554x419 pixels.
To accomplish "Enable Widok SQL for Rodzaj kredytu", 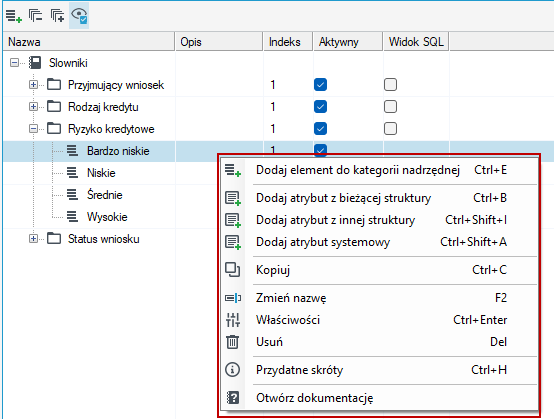I will pyautogui.click(x=390, y=107).
